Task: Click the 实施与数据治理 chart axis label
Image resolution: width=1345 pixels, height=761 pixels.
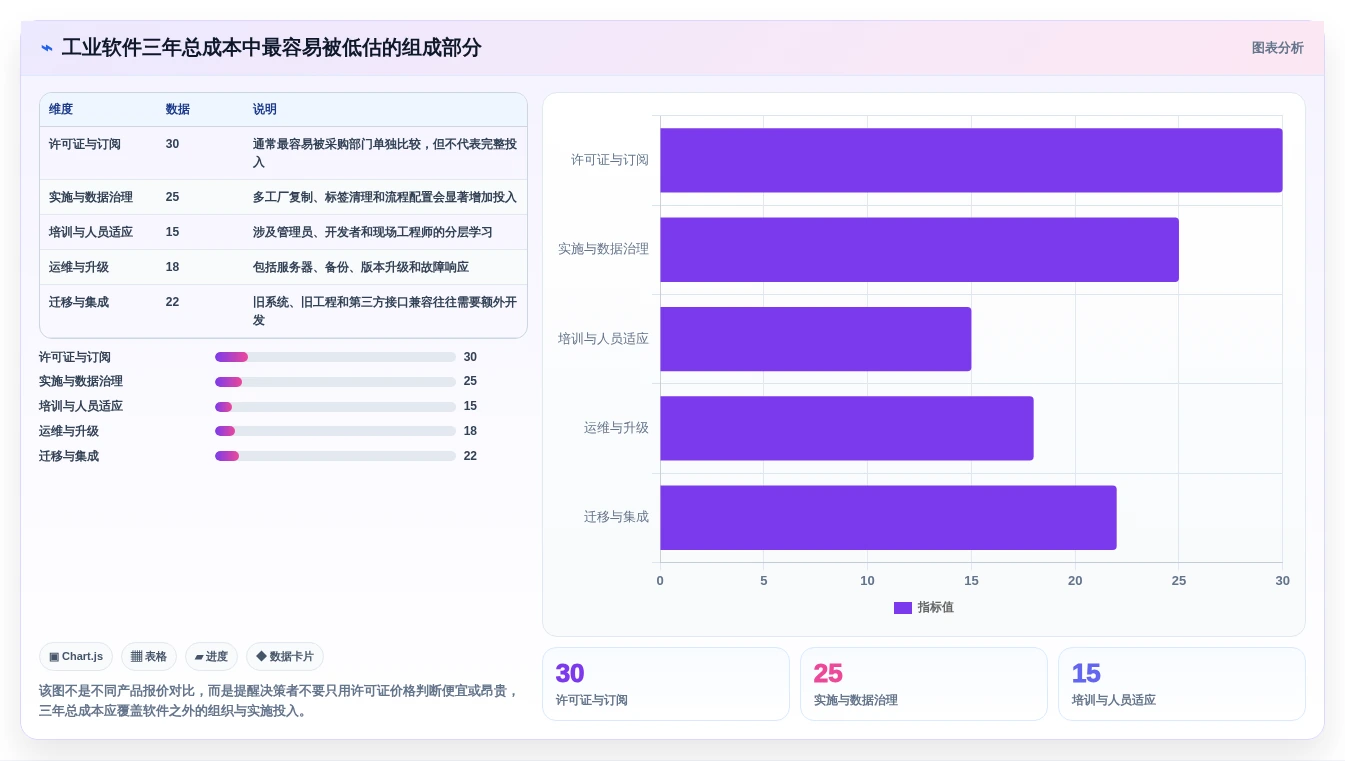Action: click(x=603, y=249)
